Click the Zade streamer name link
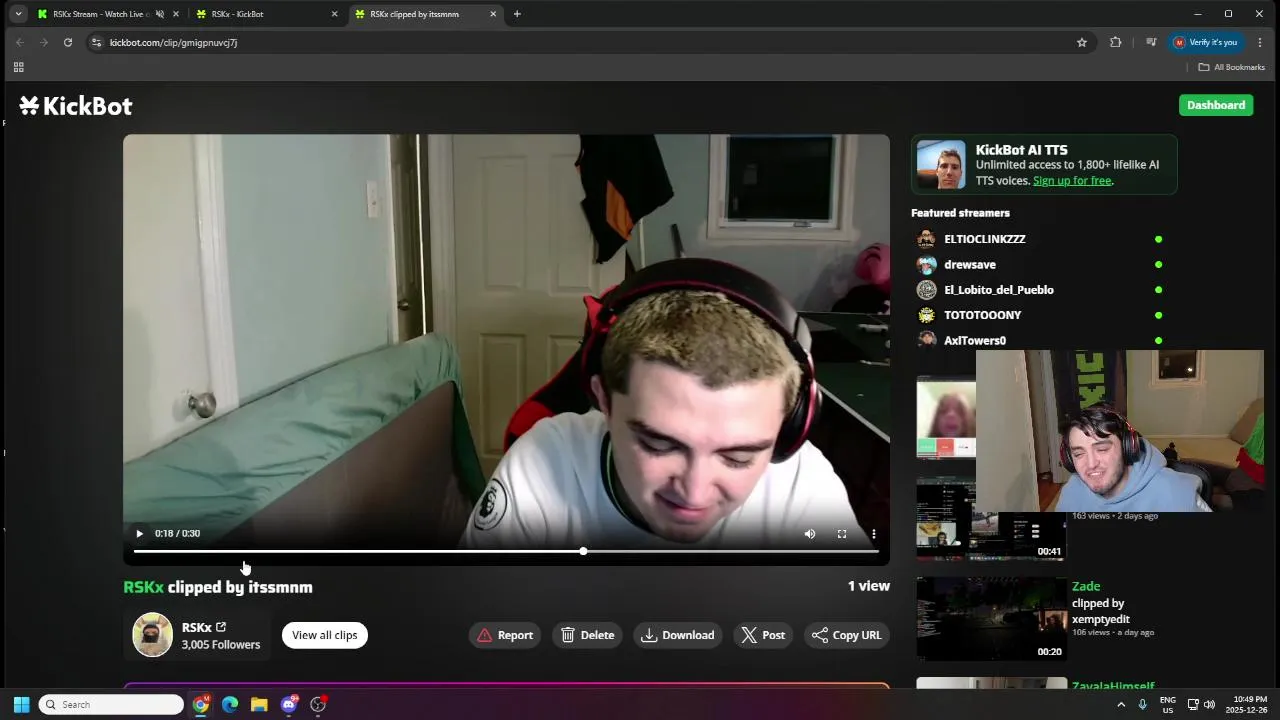The width and height of the screenshot is (1280, 720). click(x=1086, y=587)
